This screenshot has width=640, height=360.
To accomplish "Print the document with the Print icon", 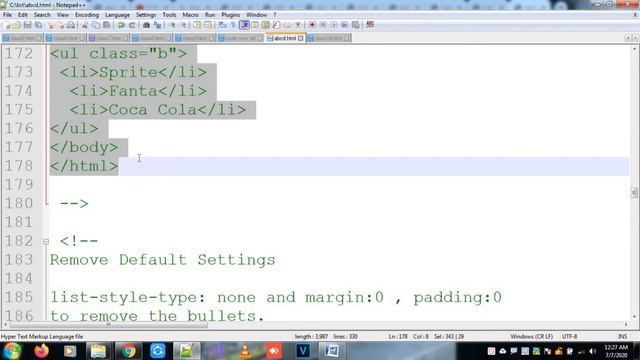I will (71, 25).
